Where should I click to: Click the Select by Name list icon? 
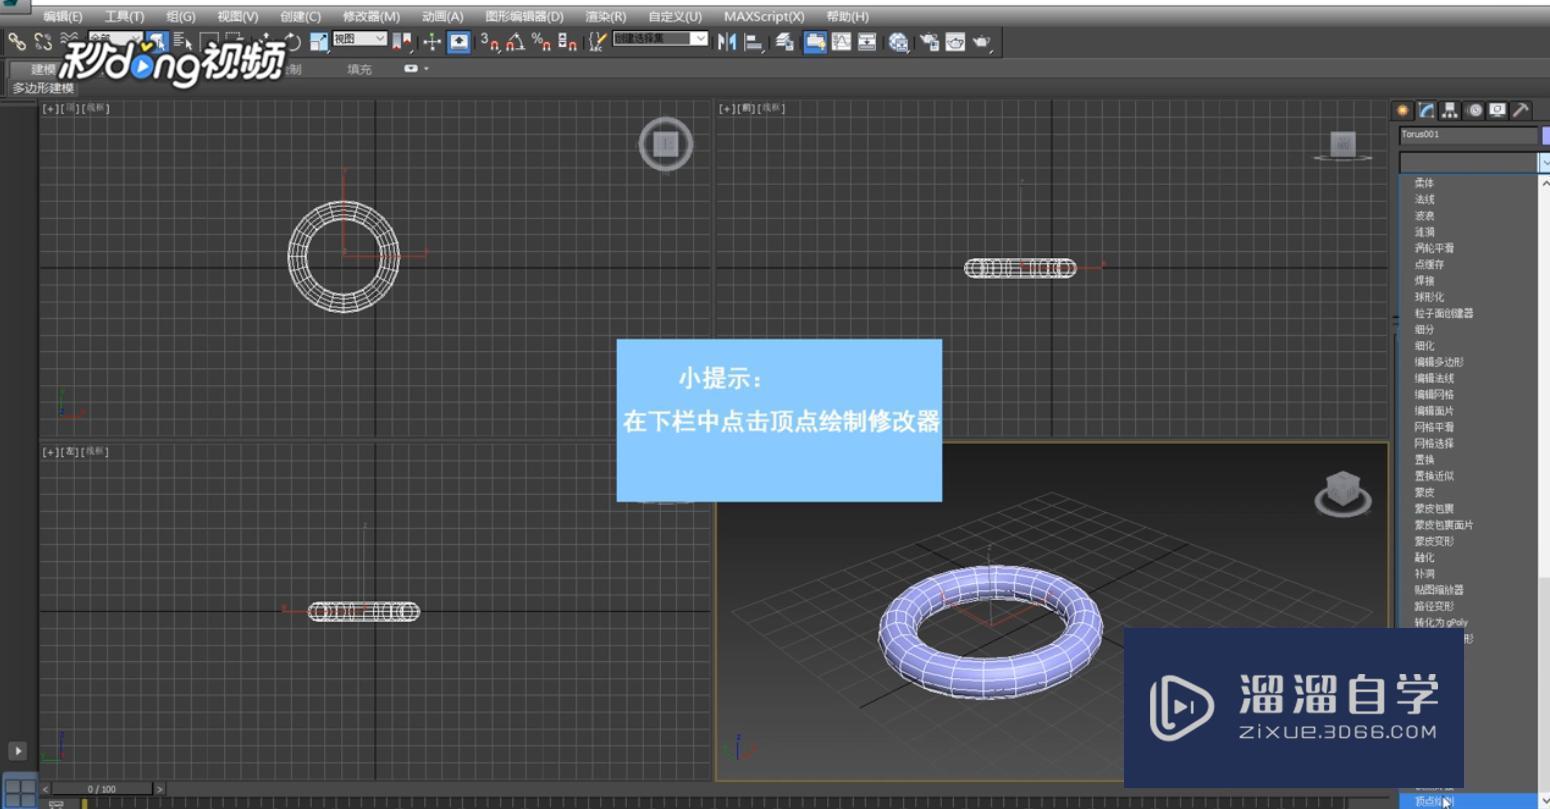[182, 42]
